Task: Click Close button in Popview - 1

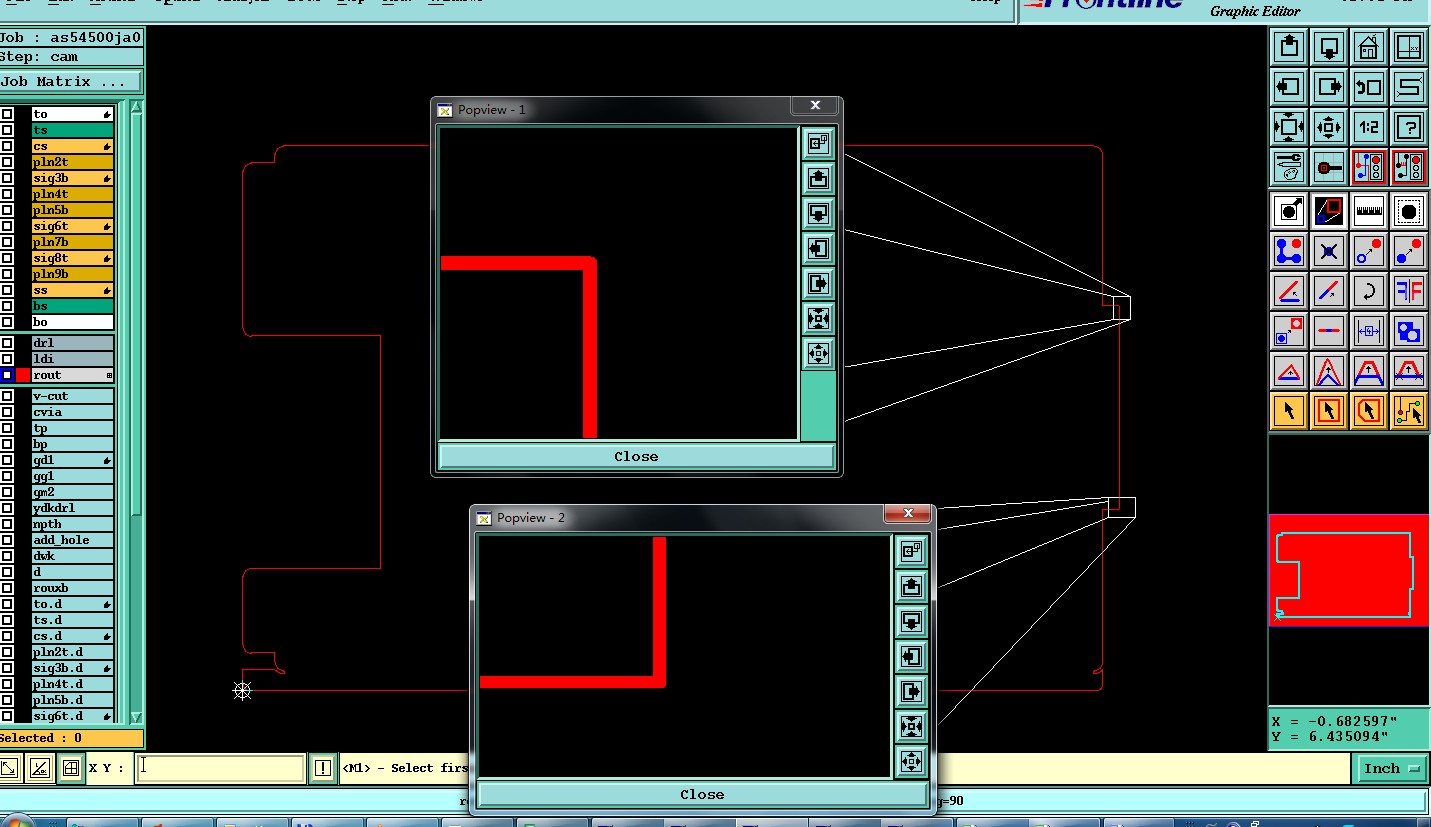Action: tap(636, 456)
